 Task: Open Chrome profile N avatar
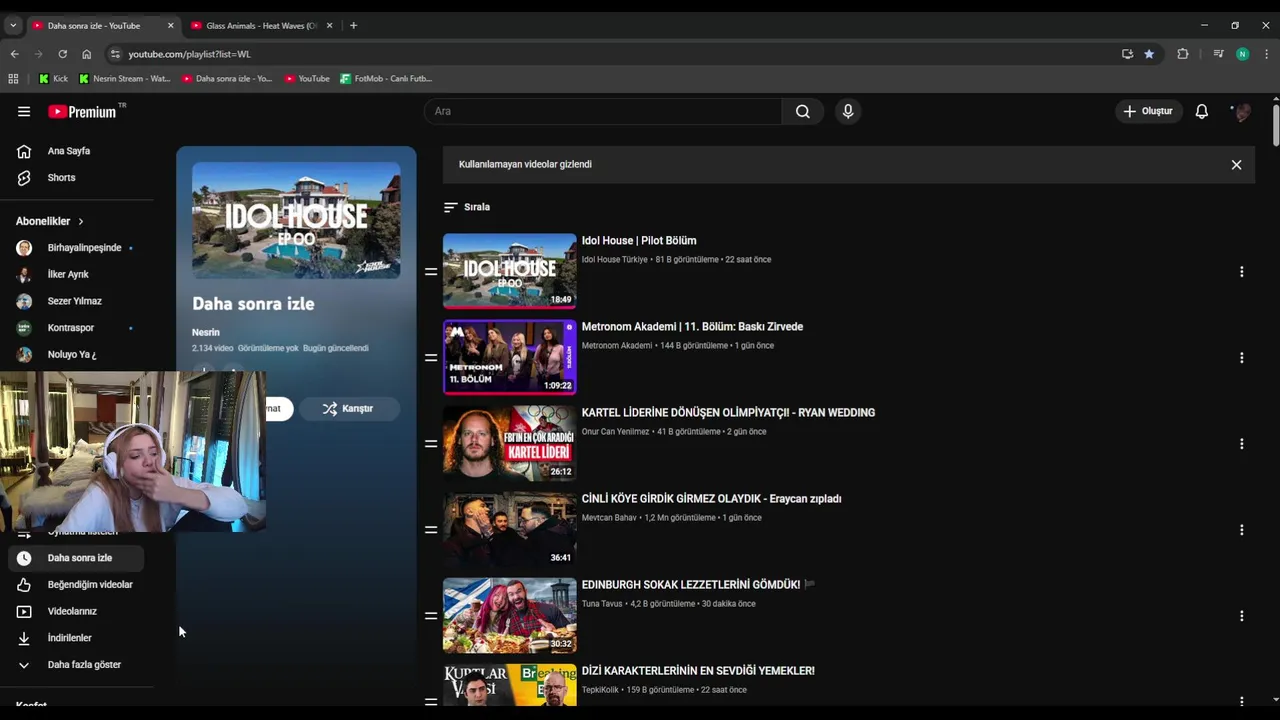coord(1242,54)
